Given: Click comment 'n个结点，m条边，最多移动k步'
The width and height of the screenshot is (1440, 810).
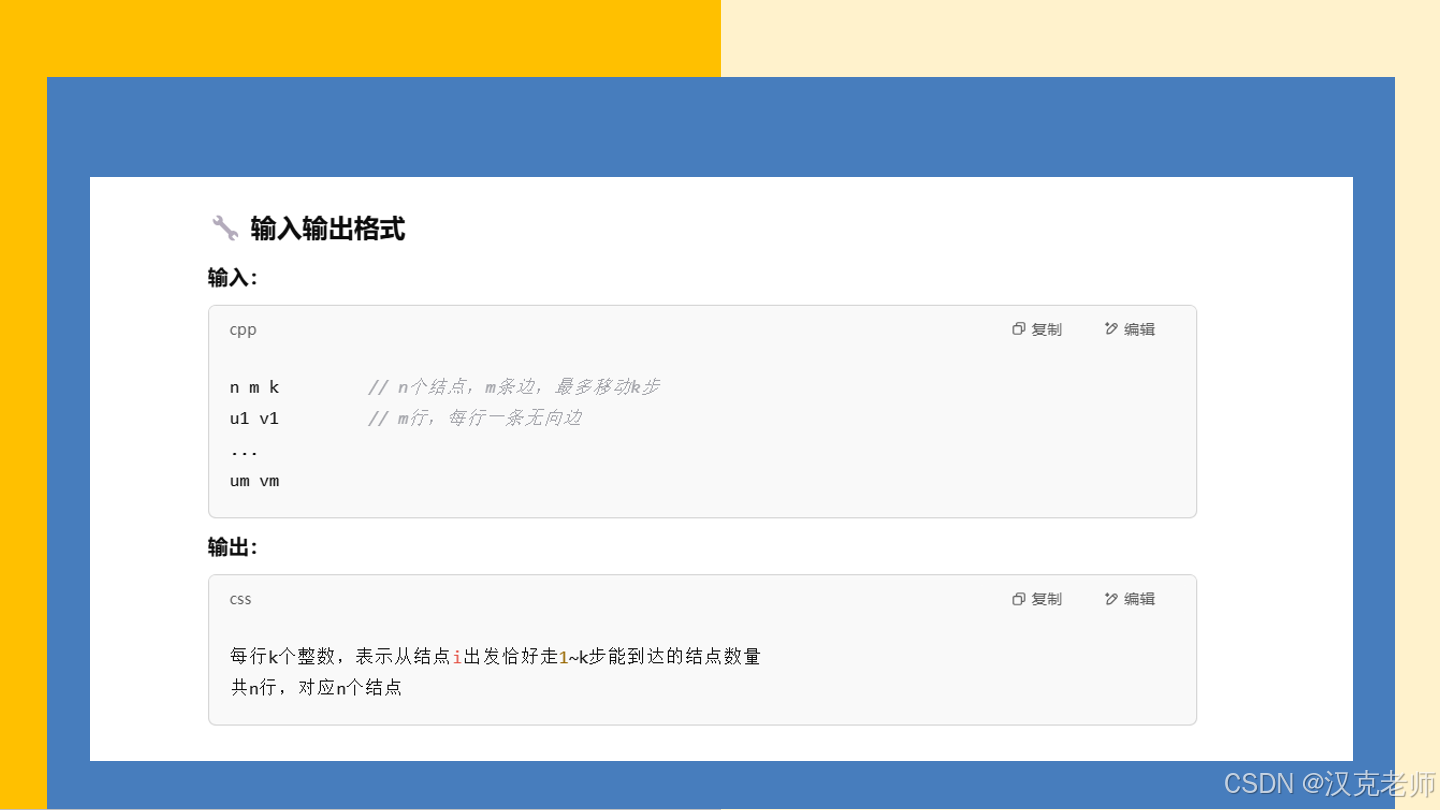Looking at the screenshot, I should coord(514,387).
